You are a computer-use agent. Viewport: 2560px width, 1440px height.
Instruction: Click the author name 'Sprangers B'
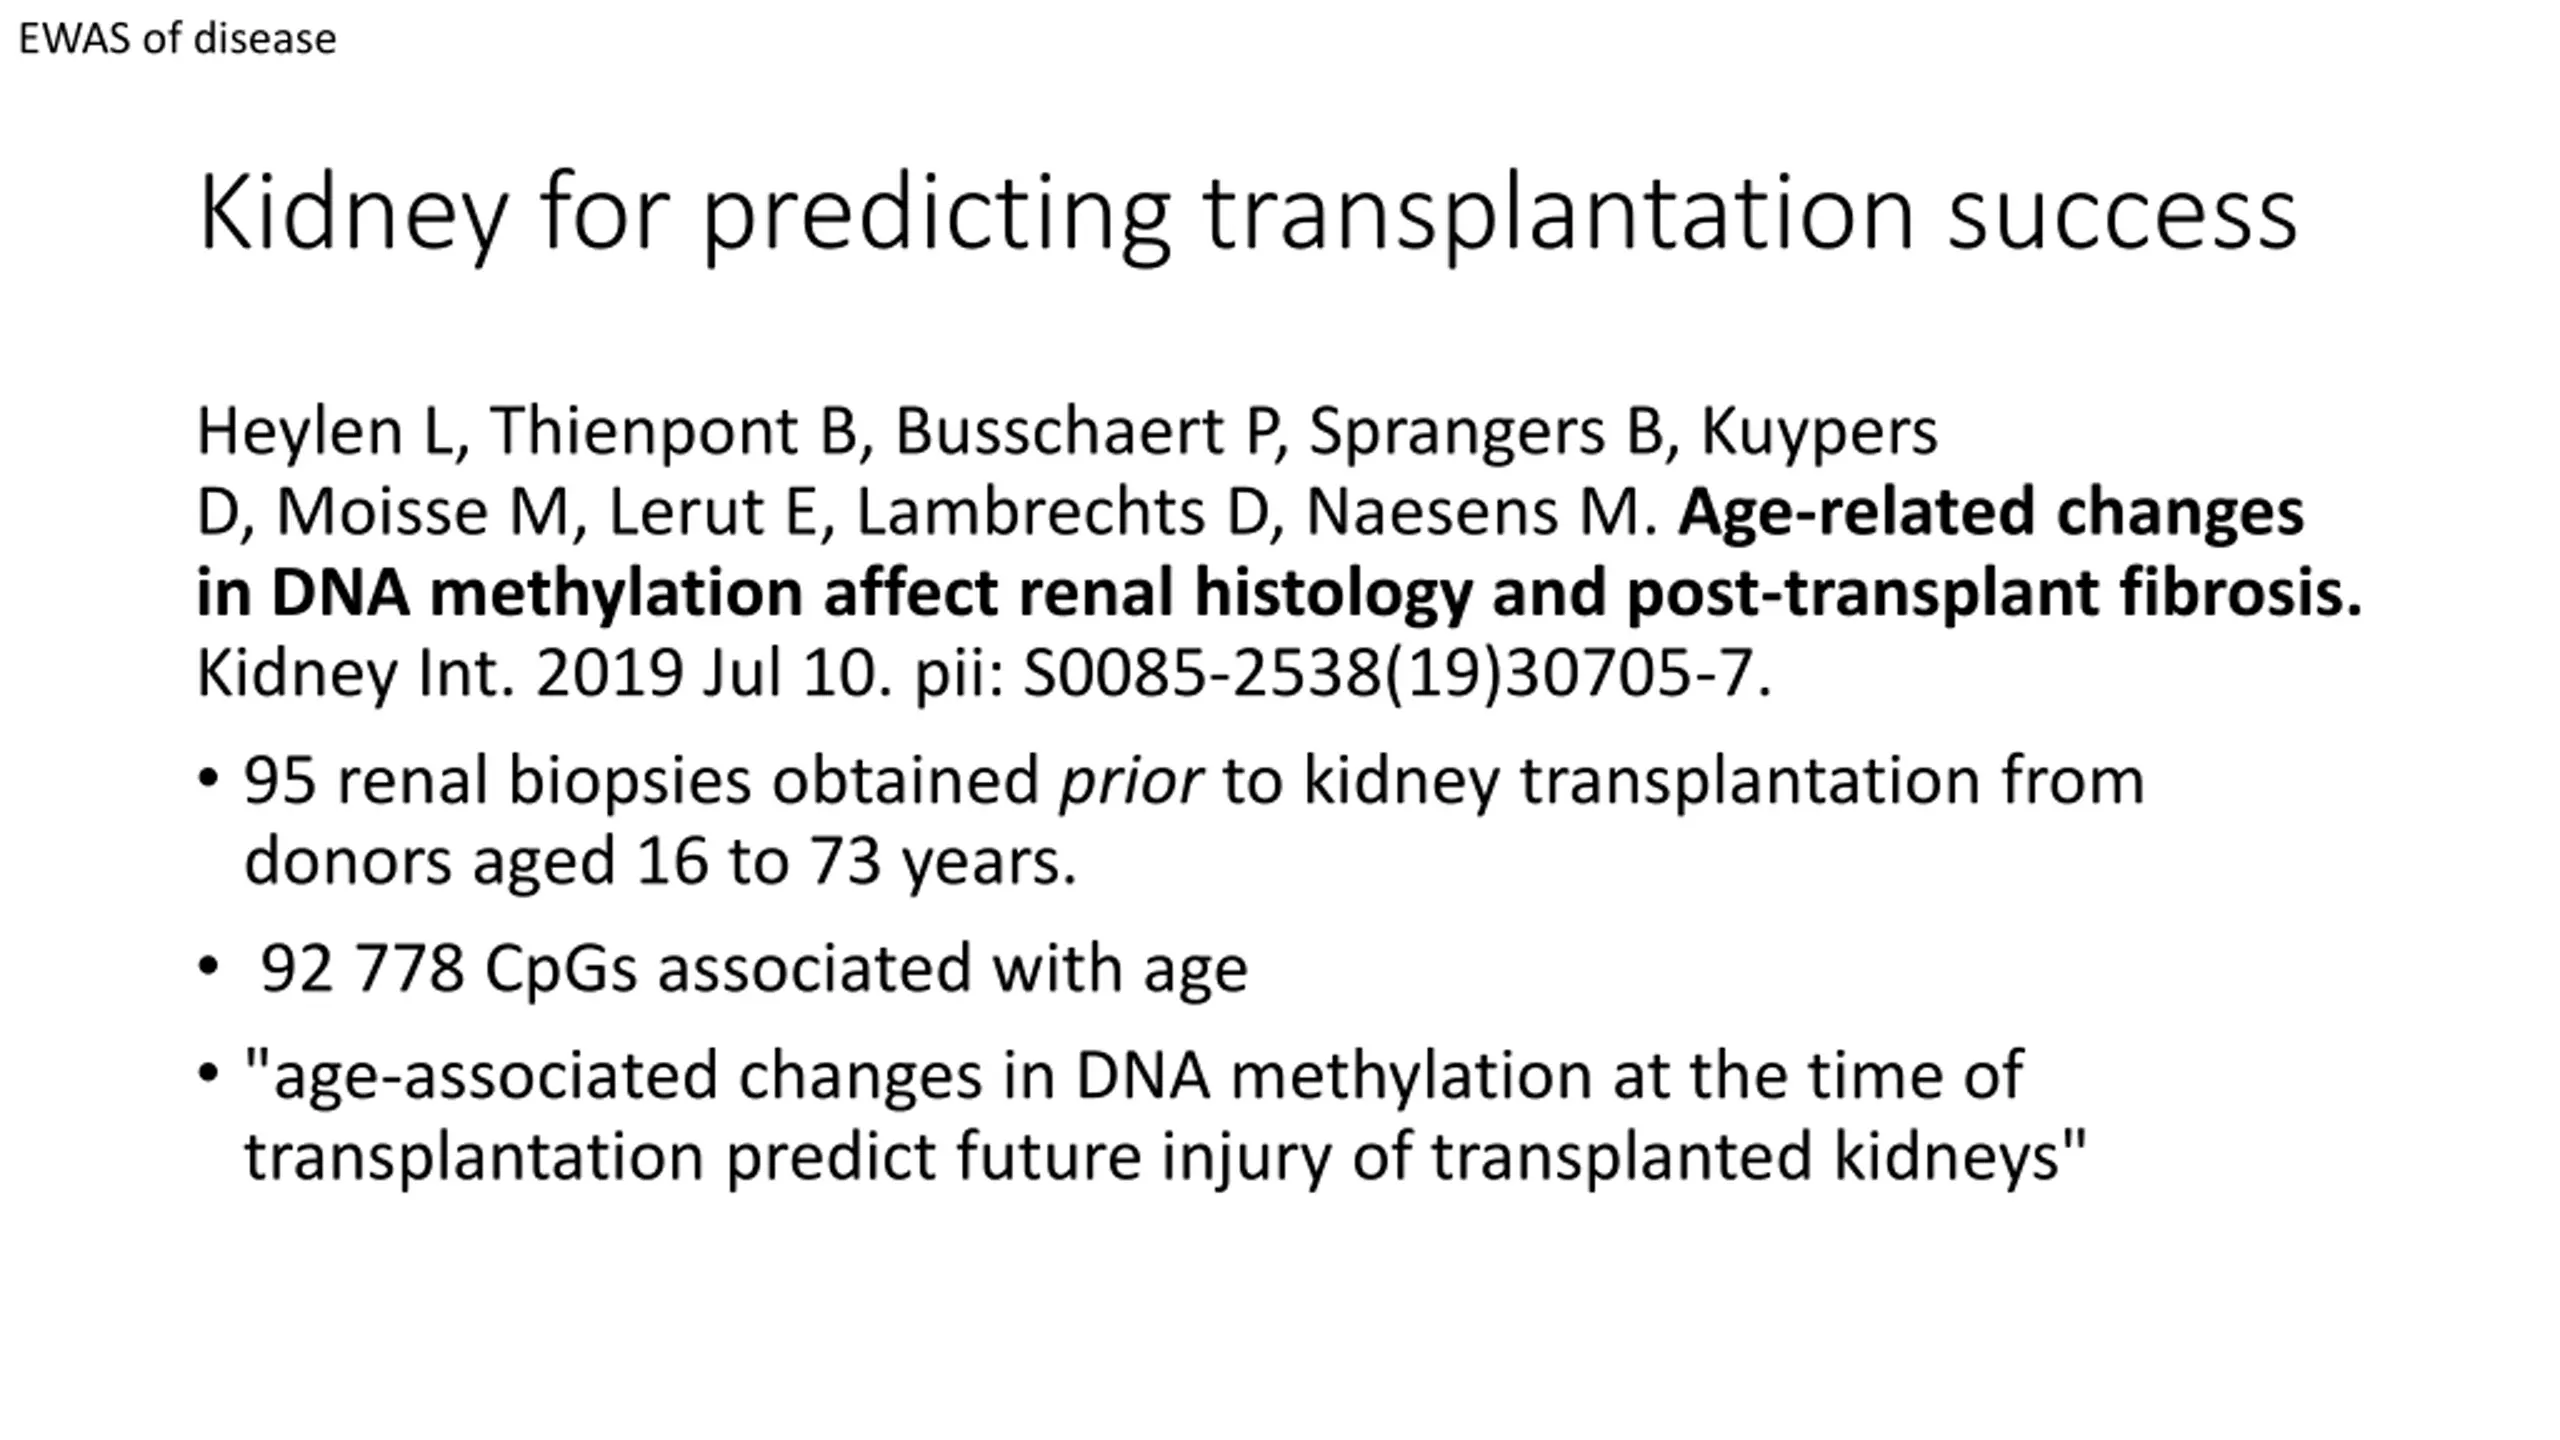1485,433
